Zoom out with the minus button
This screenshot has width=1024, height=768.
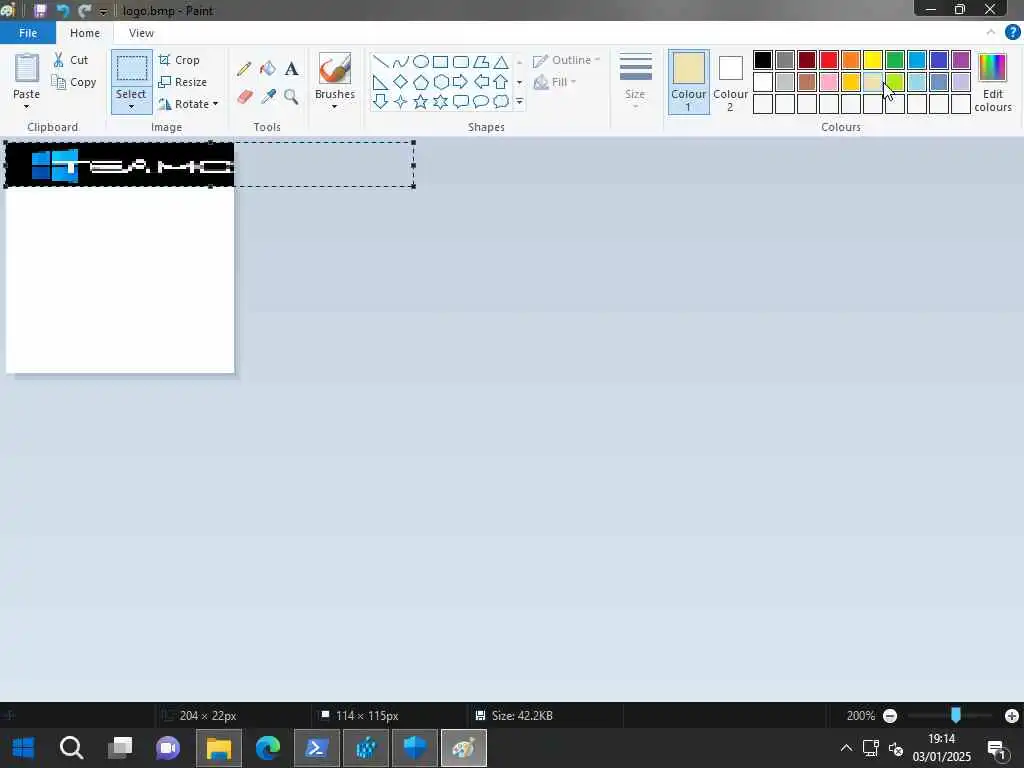890,716
